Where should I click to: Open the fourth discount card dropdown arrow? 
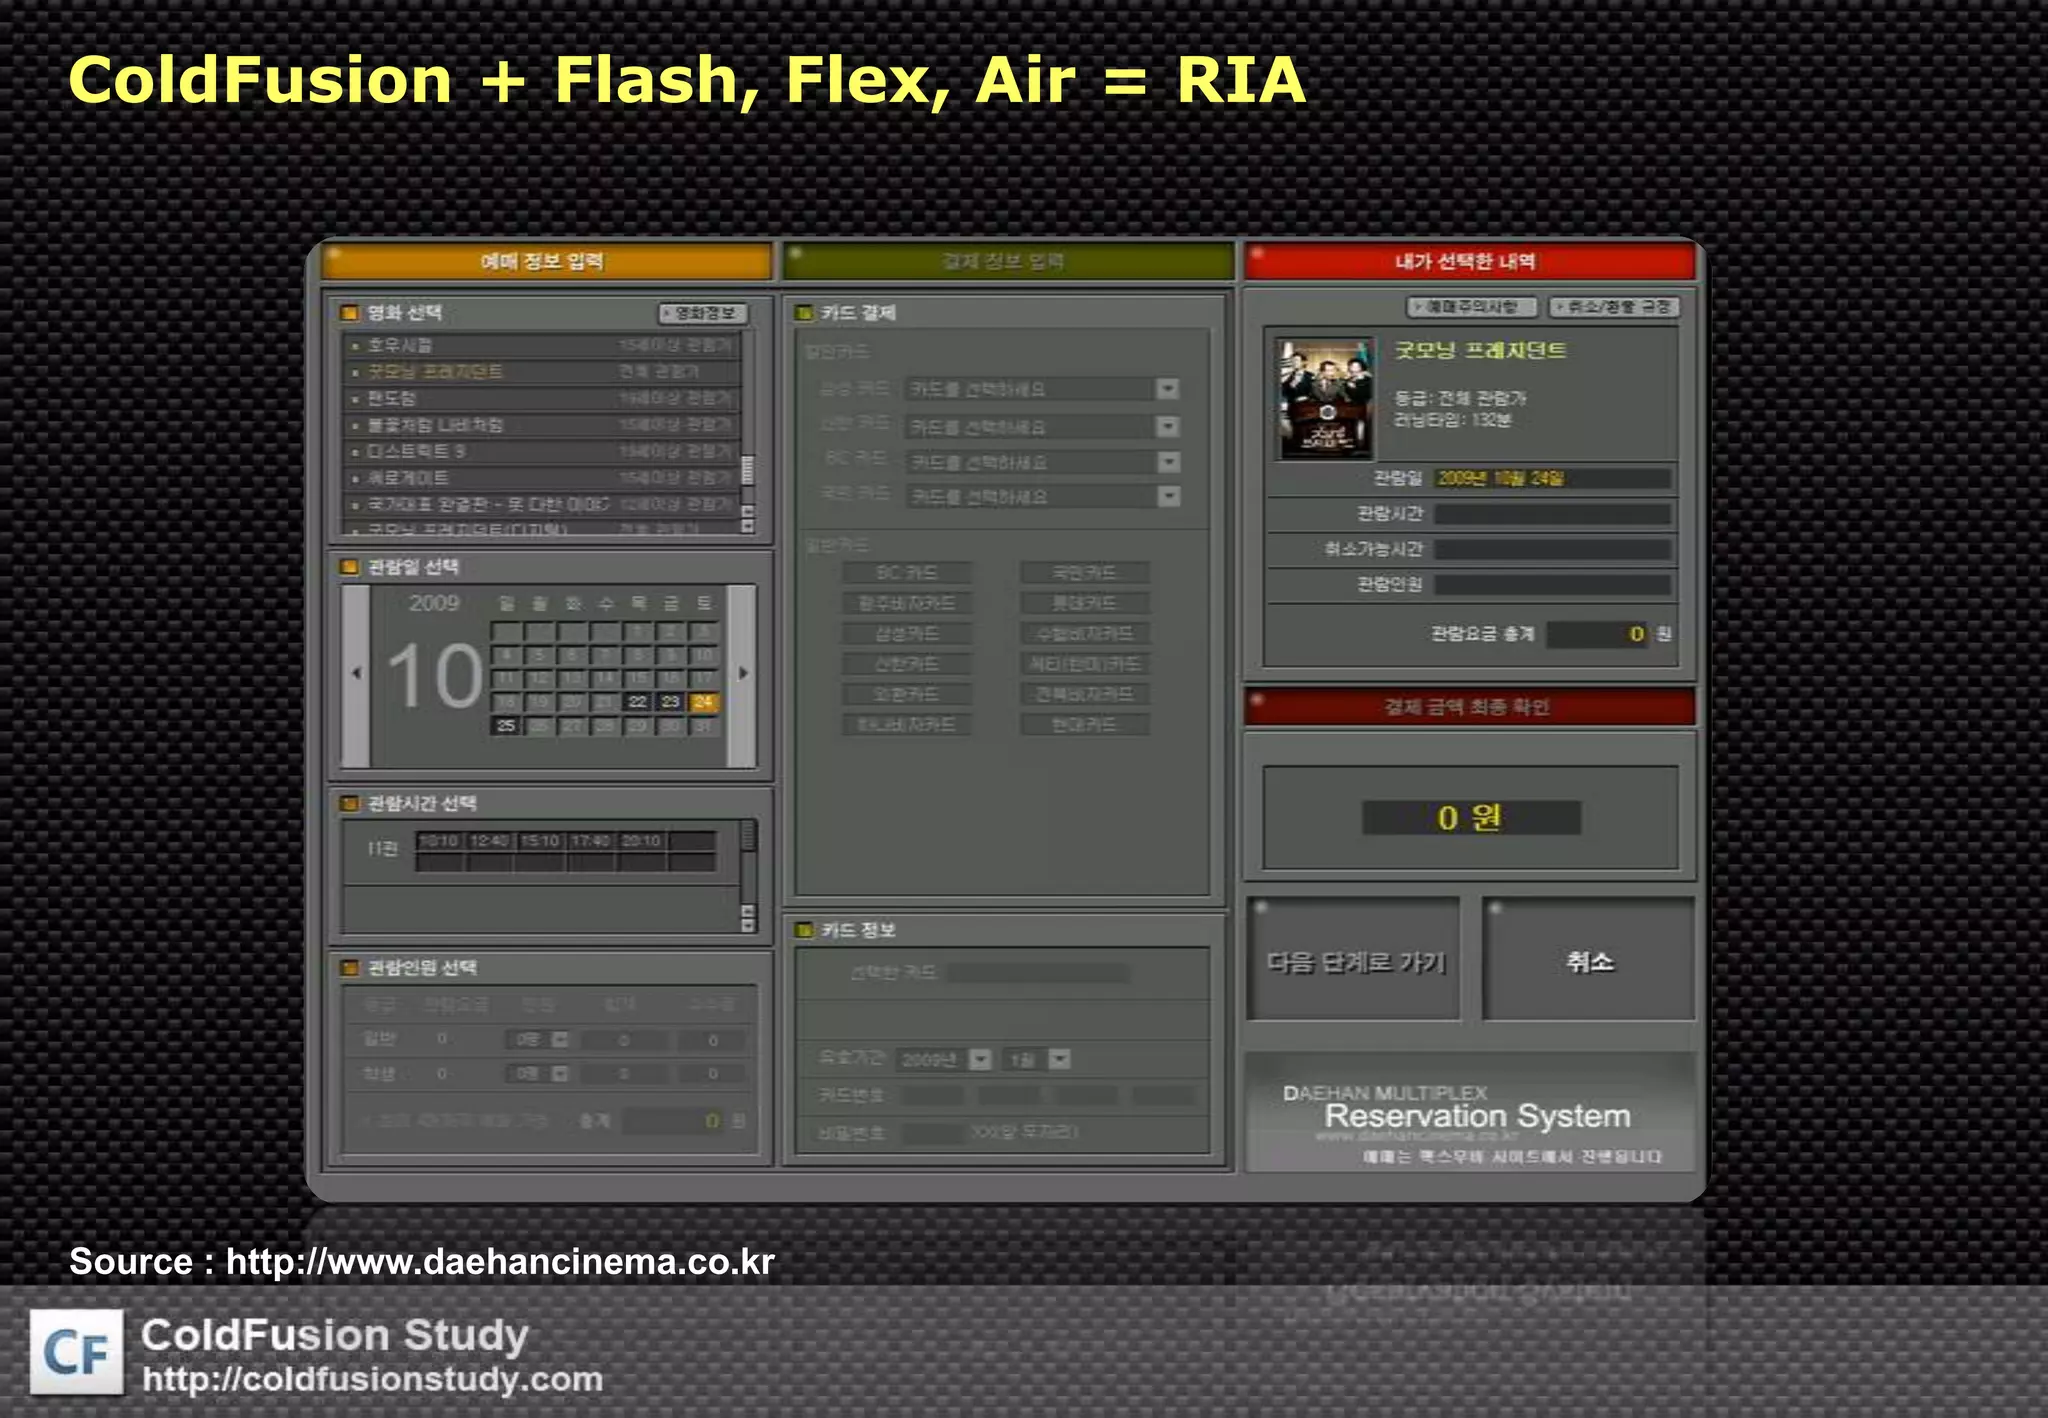pos(1168,496)
